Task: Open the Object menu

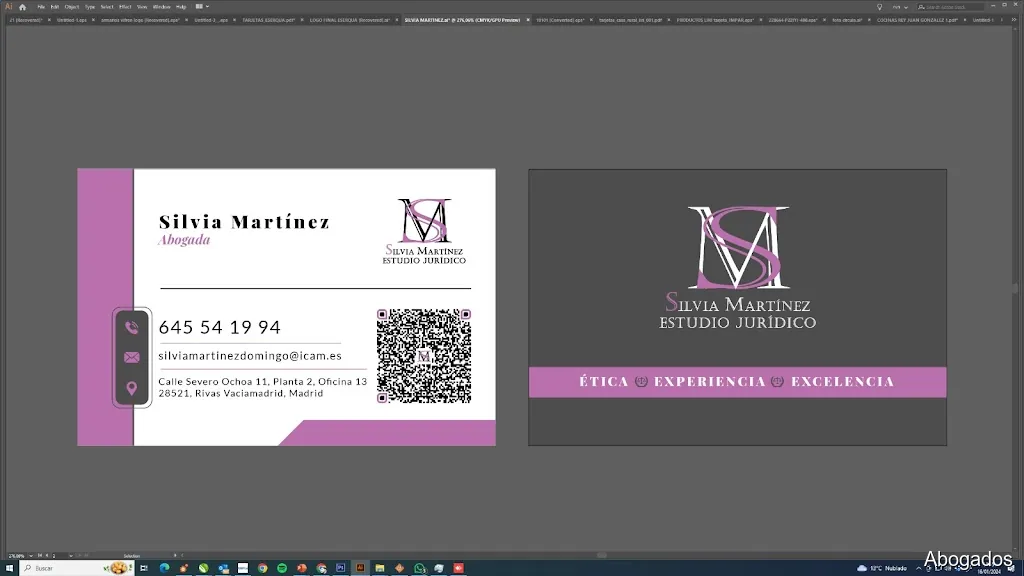Action: [x=72, y=6]
